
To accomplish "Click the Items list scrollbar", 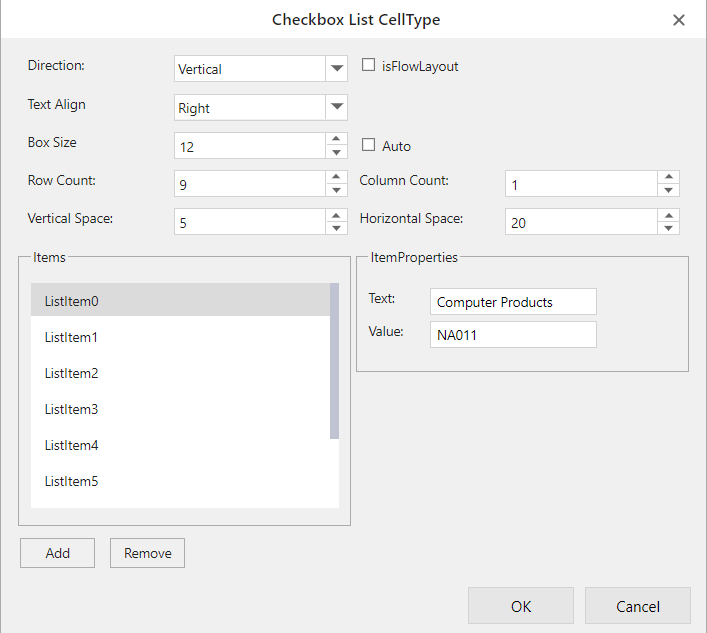I will click(335, 361).
